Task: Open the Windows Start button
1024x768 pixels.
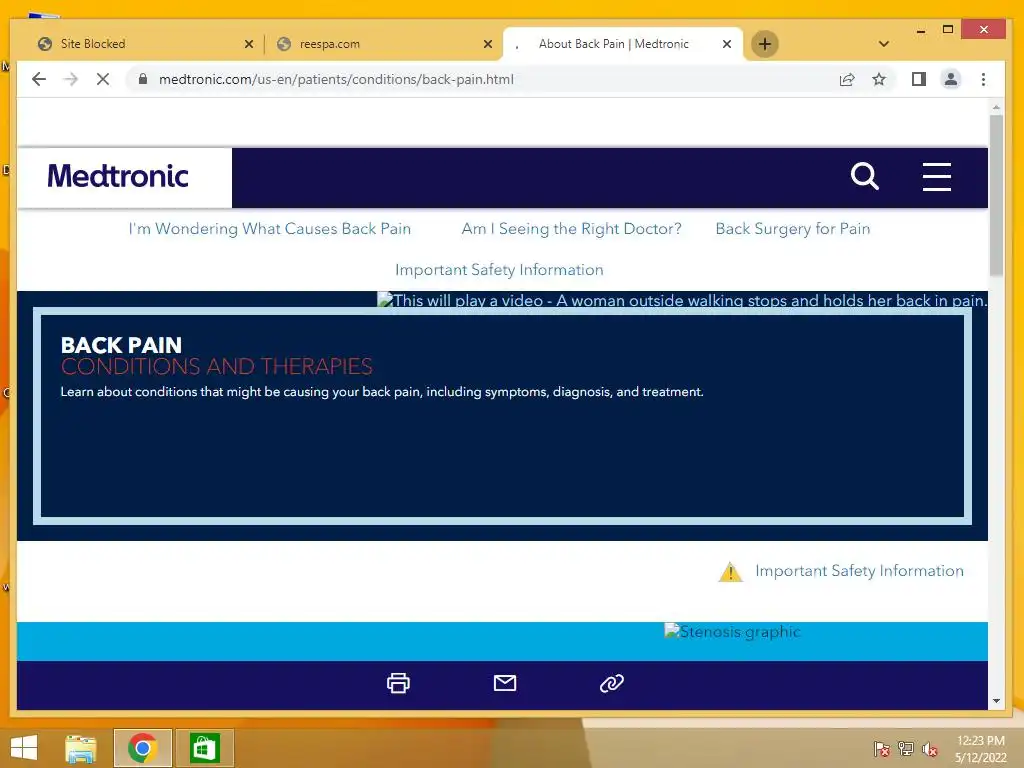Action: pos(24,748)
